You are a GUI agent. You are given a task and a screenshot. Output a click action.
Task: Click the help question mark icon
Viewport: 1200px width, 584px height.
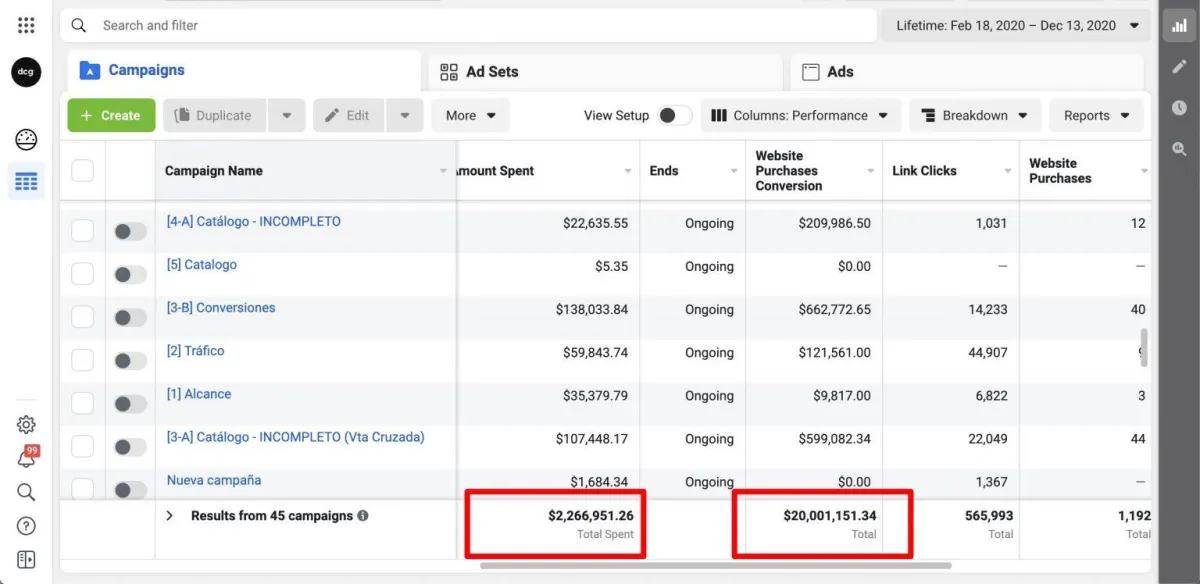click(x=26, y=526)
